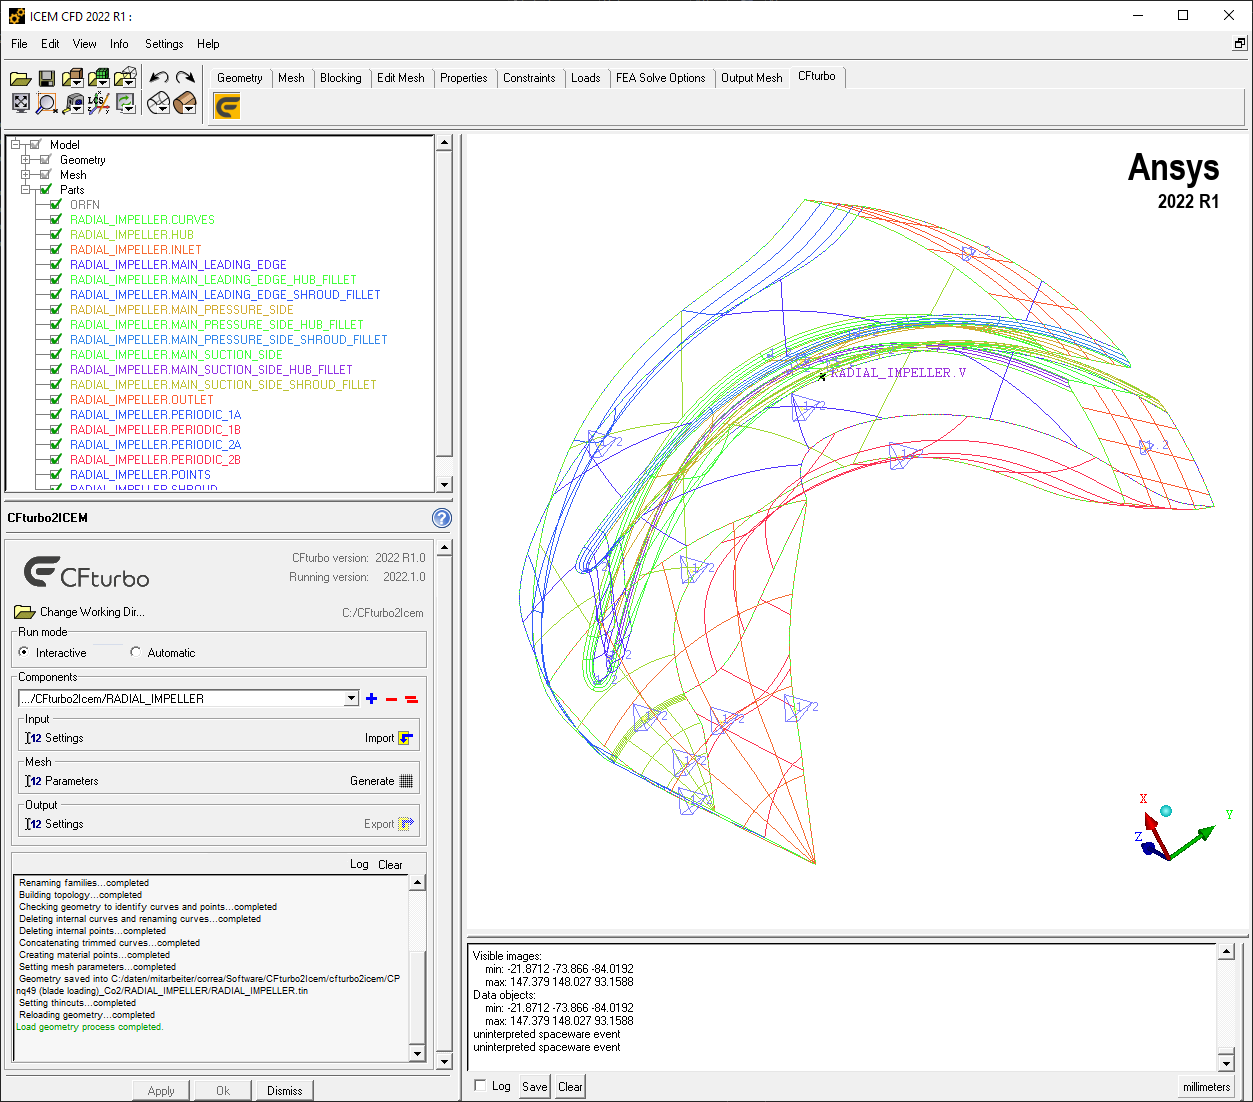Click the Redo arrow icon

[x=185, y=78]
